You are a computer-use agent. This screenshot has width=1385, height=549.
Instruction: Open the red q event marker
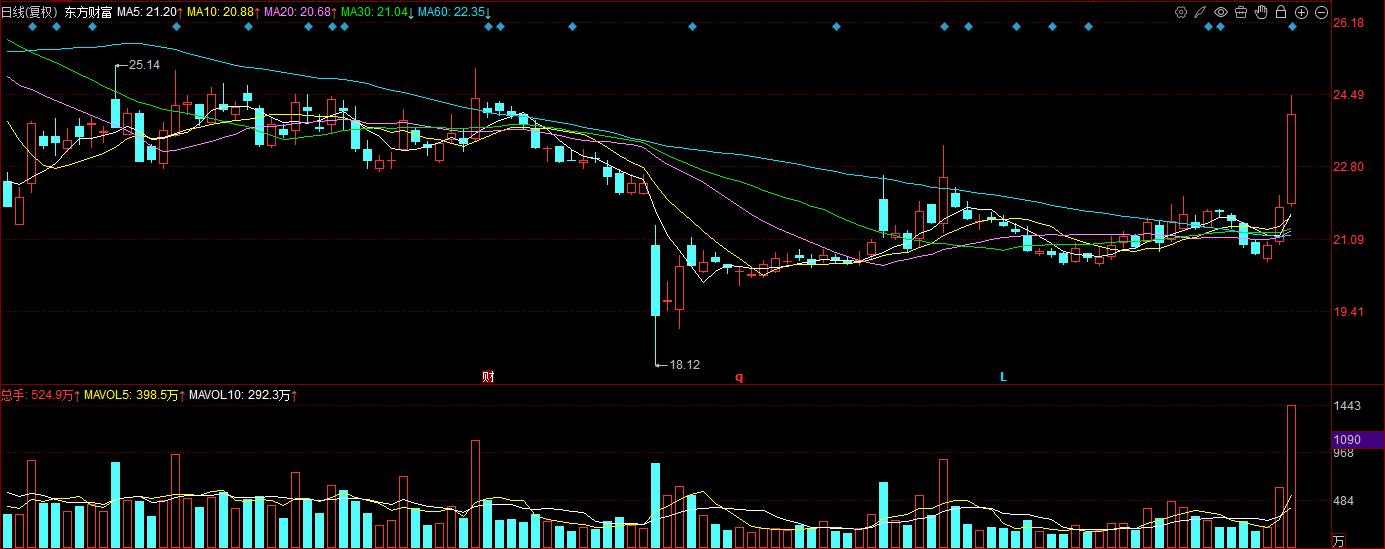coord(739,377)
